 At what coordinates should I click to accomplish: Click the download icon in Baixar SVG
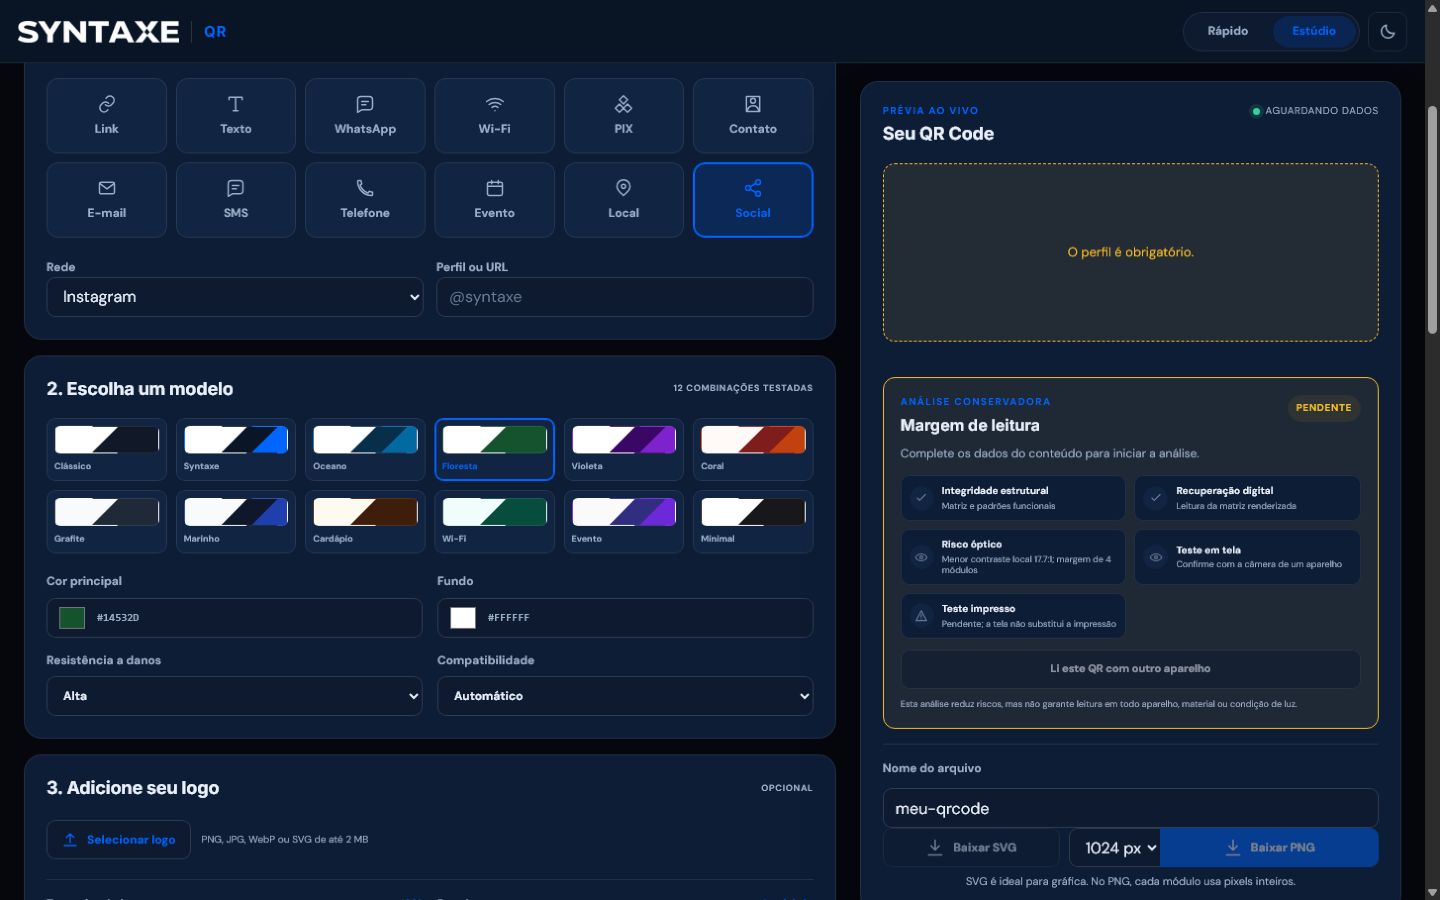point(935,847)
